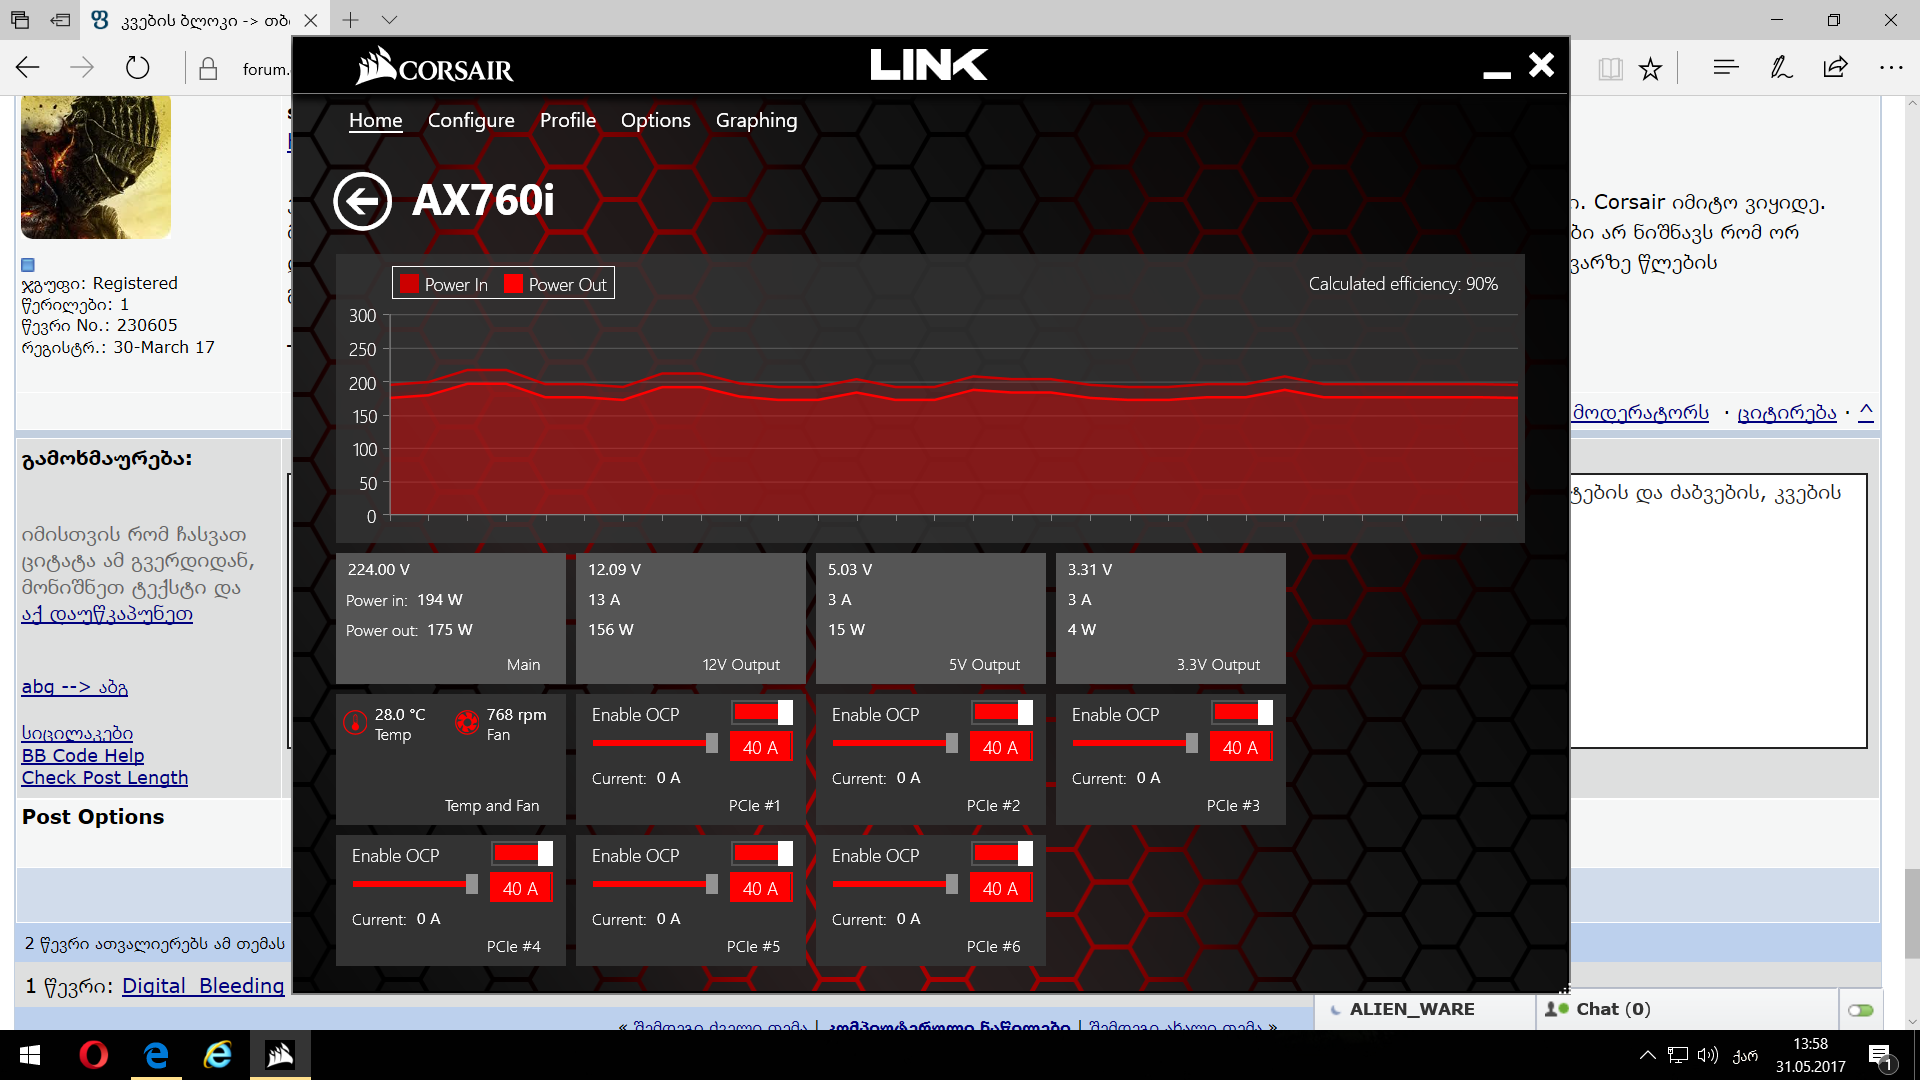Launch Opera from the taskbar

(94, 1055)
